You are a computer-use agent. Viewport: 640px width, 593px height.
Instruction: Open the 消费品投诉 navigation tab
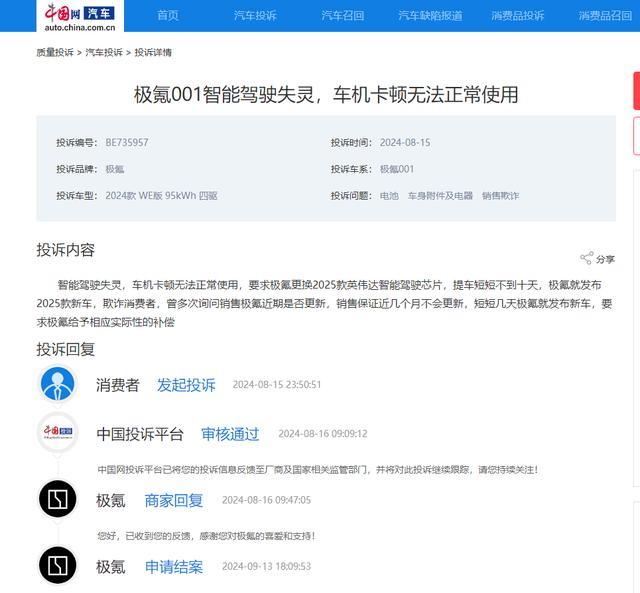pos(518,16)
